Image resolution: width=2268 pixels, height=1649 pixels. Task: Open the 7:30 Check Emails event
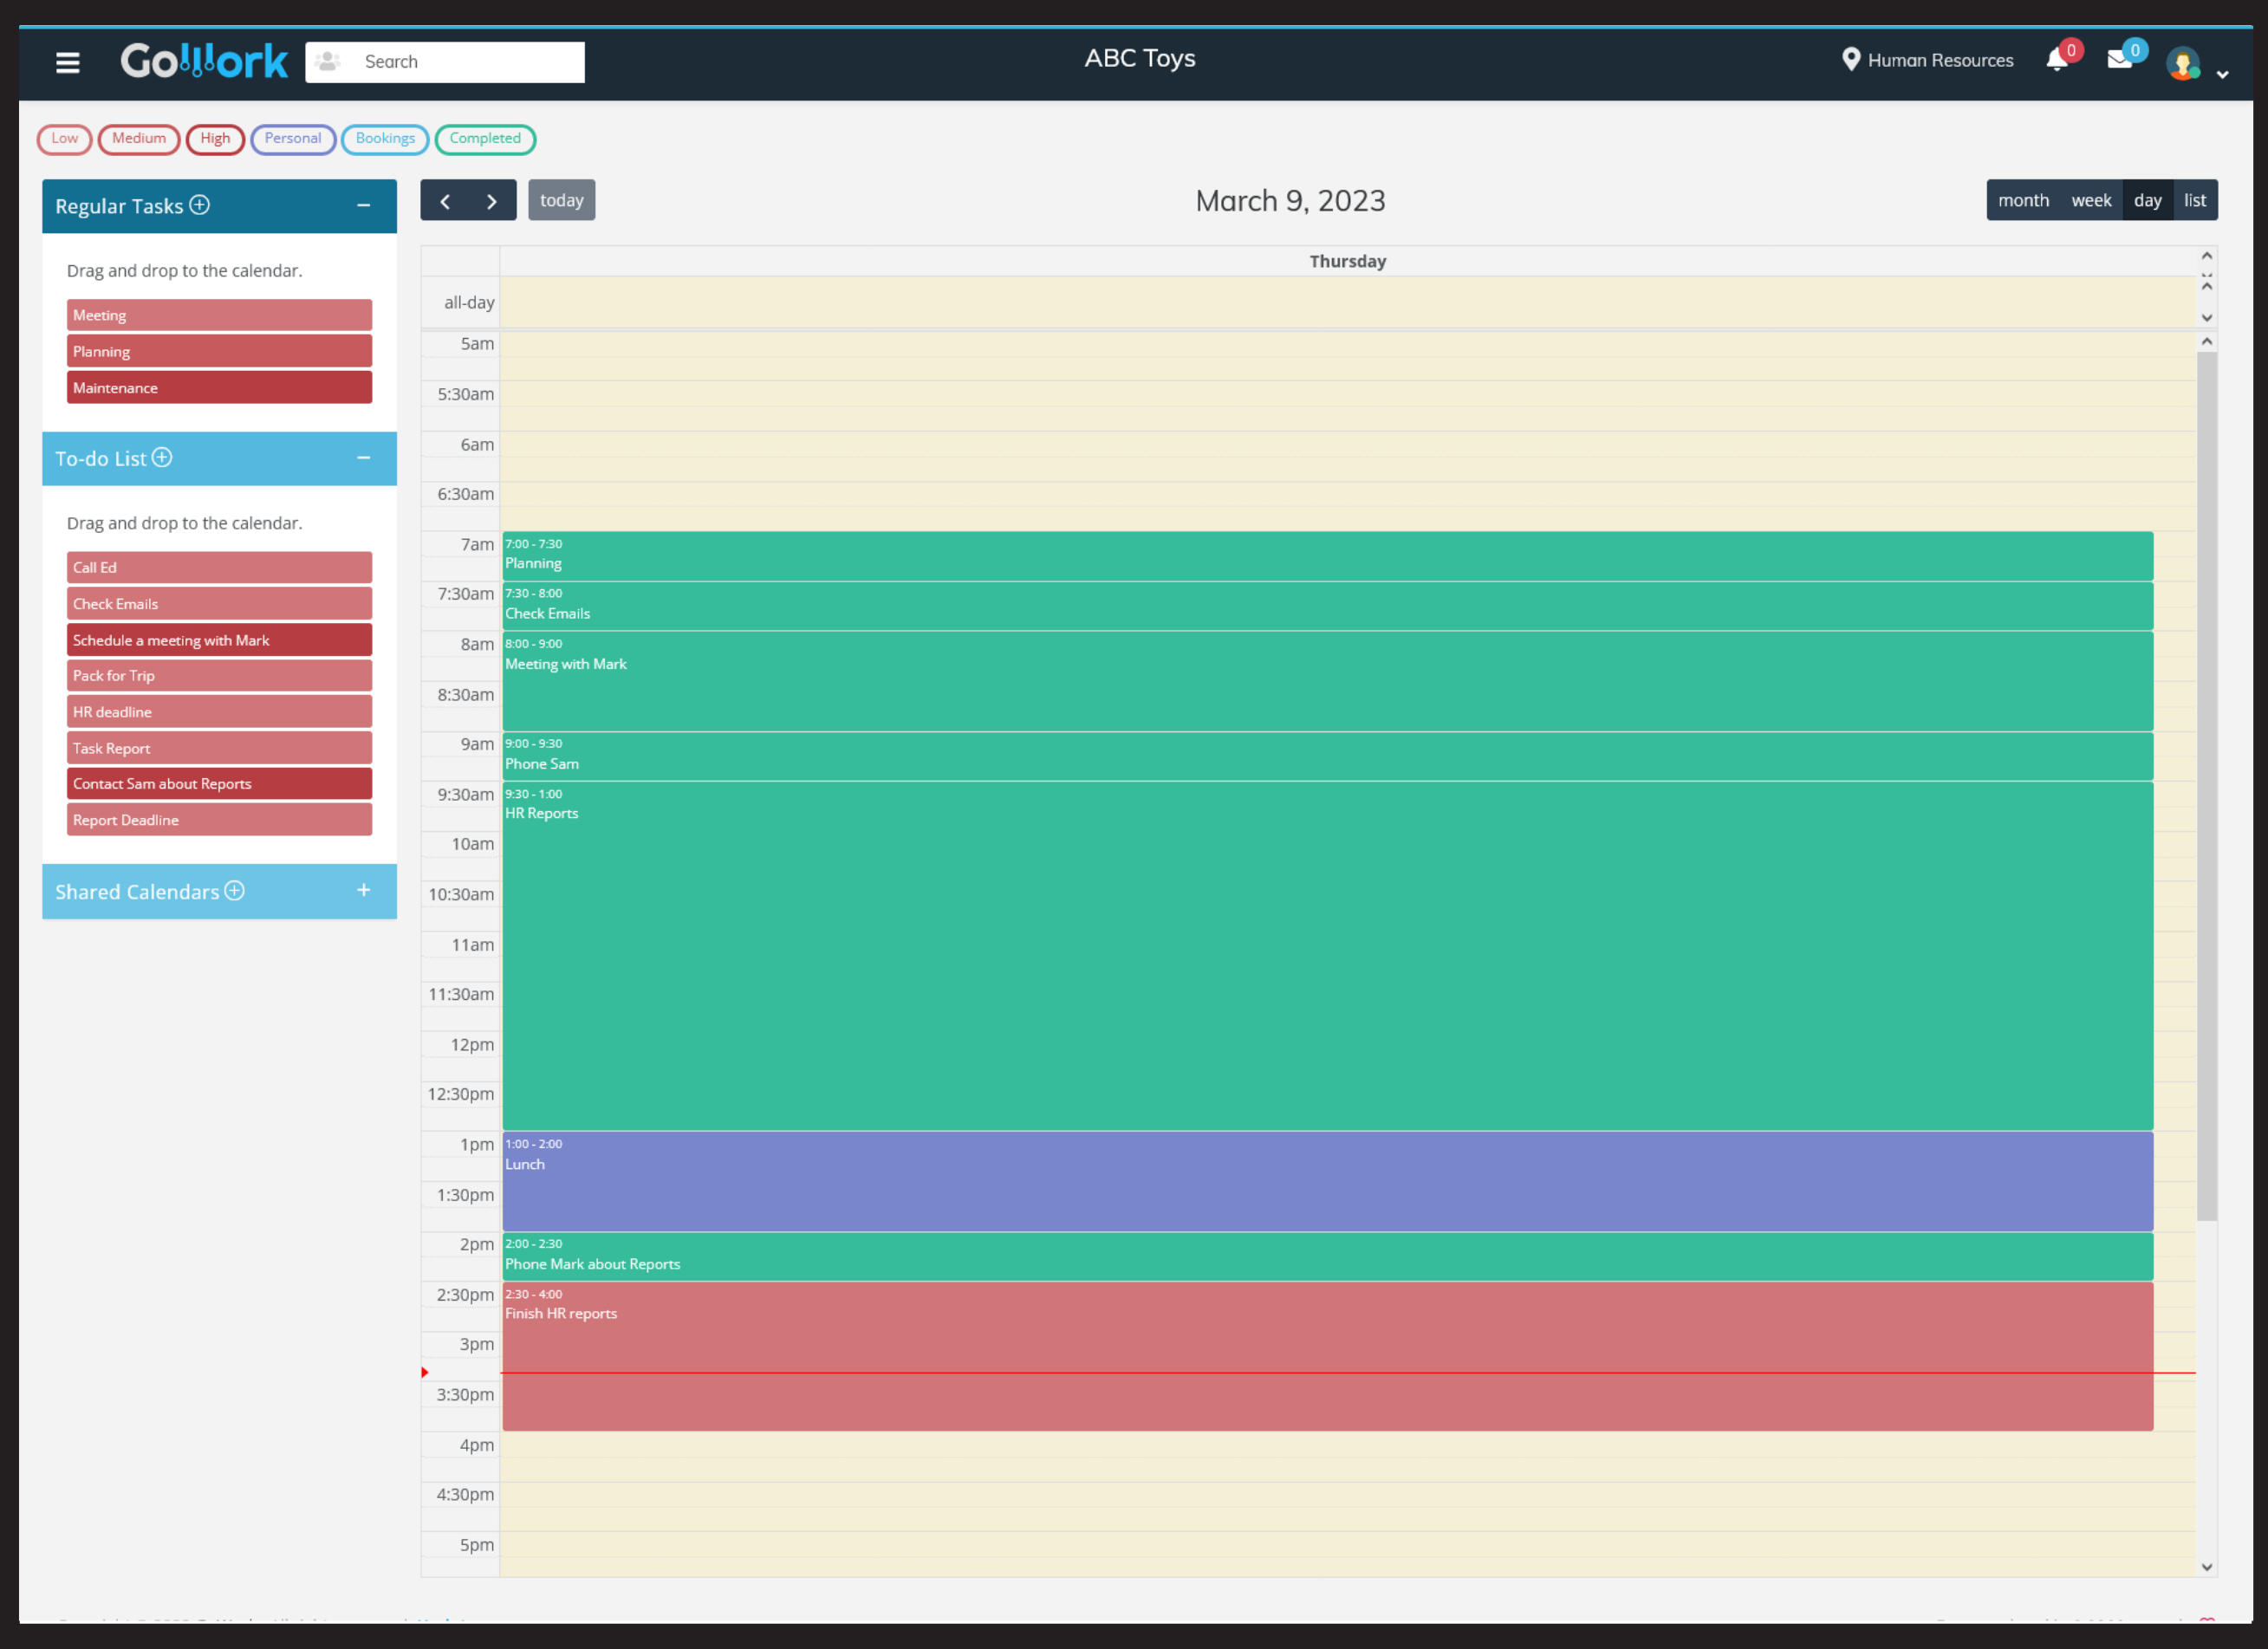(1327, 606)
